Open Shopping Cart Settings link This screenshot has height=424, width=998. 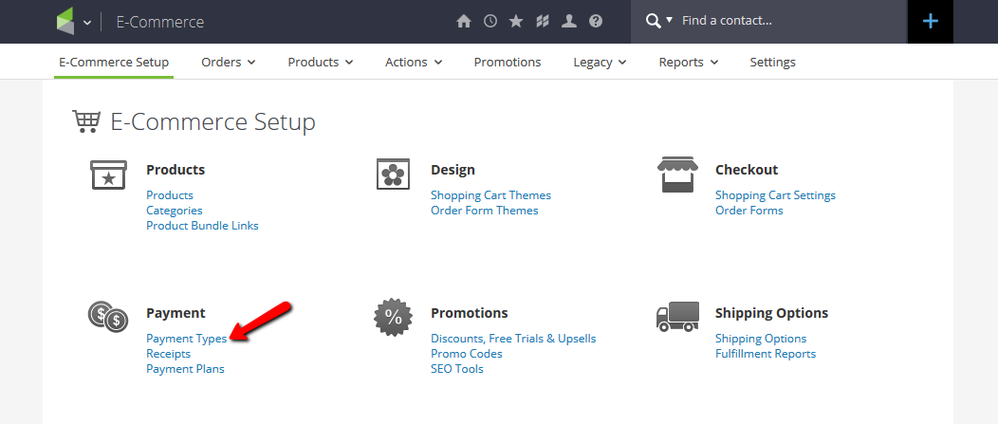click(775, 196)
